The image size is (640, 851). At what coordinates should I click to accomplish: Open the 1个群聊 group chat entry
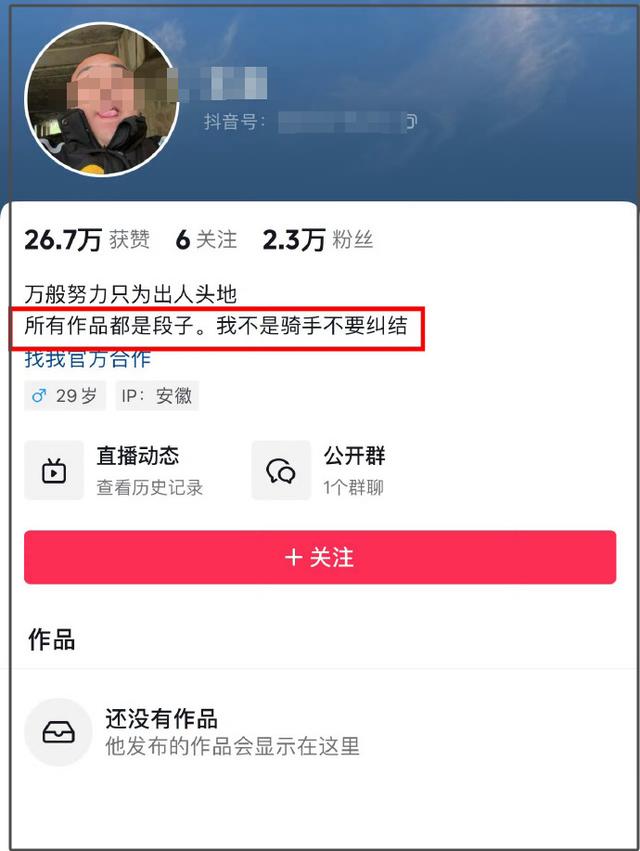point(354,487)
